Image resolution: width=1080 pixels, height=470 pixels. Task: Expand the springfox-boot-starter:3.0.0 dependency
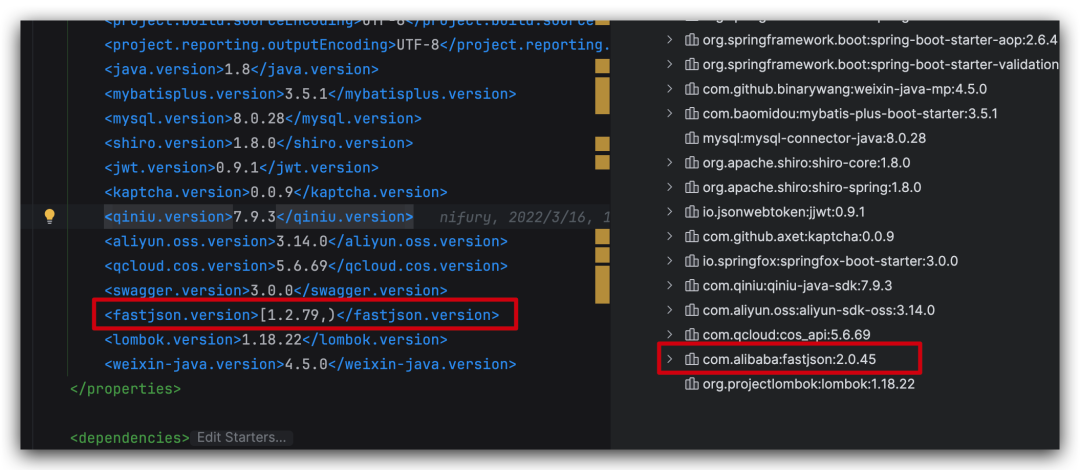coord(669,260)
